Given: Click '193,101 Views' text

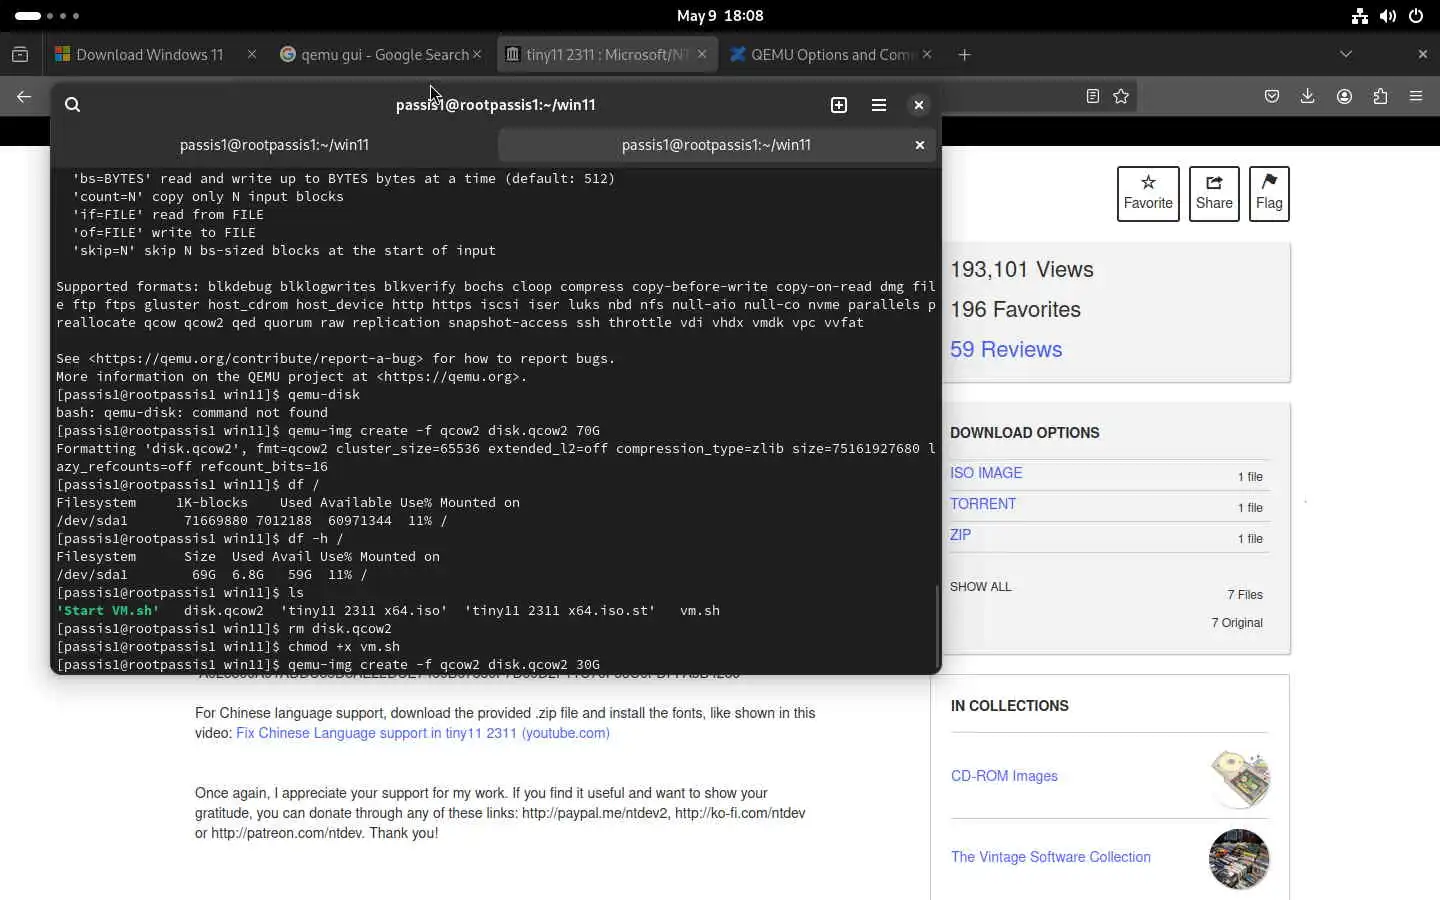Looking at the screenshot, I should click(x=1022, y=270).
